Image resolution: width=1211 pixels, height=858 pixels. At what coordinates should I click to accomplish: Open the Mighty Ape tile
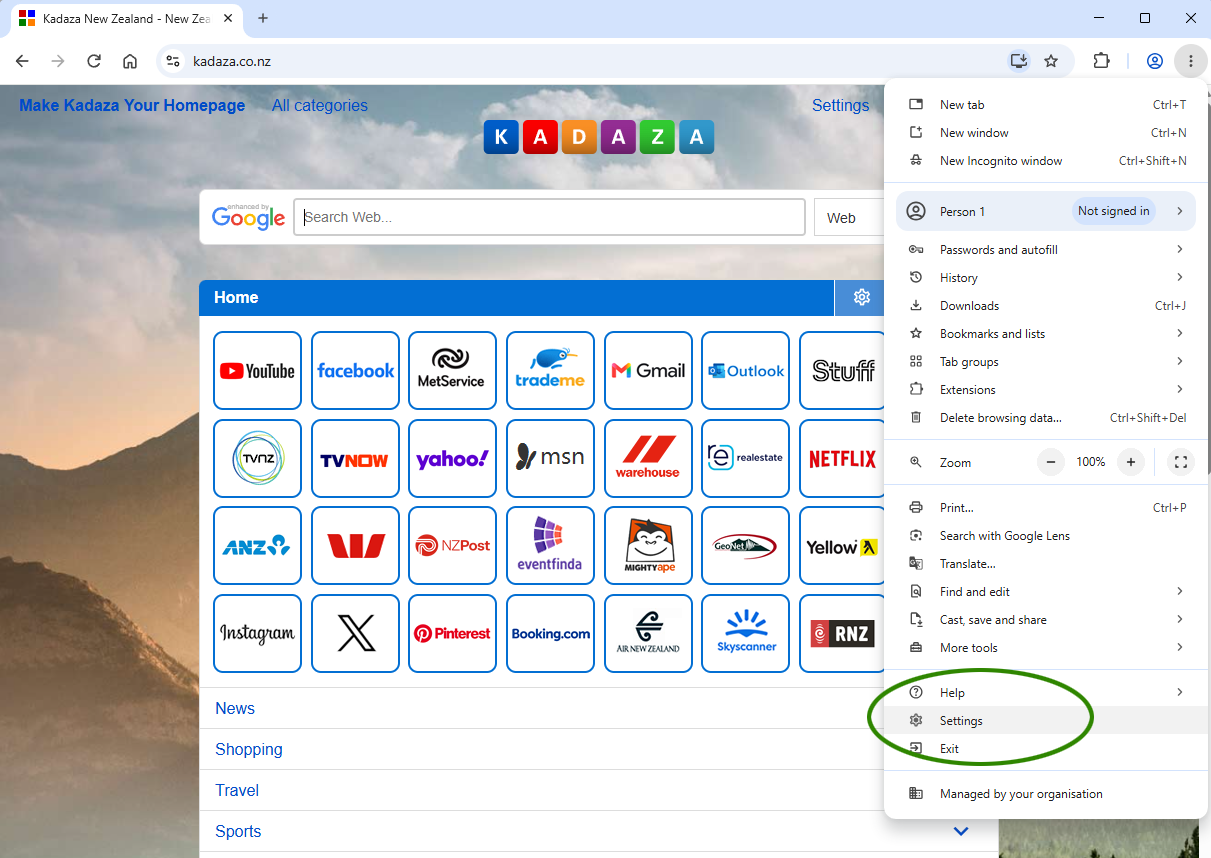click(x=648, y=546)
